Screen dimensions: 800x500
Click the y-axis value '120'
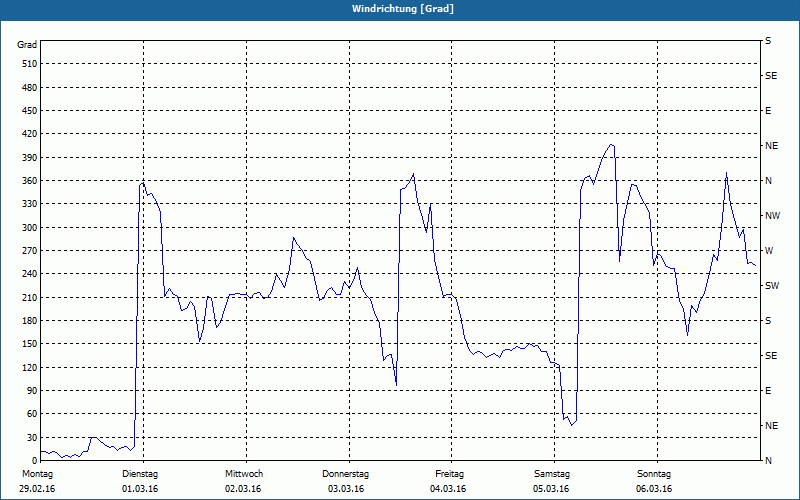pos(30,367)
